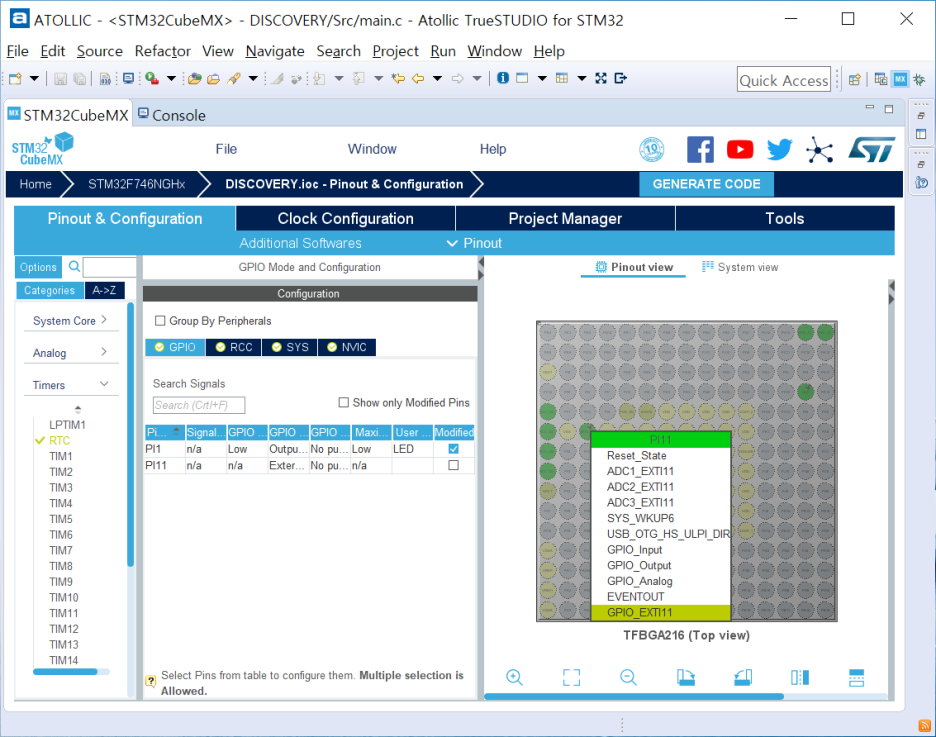Collapse the Timers category

coord(70,385)
